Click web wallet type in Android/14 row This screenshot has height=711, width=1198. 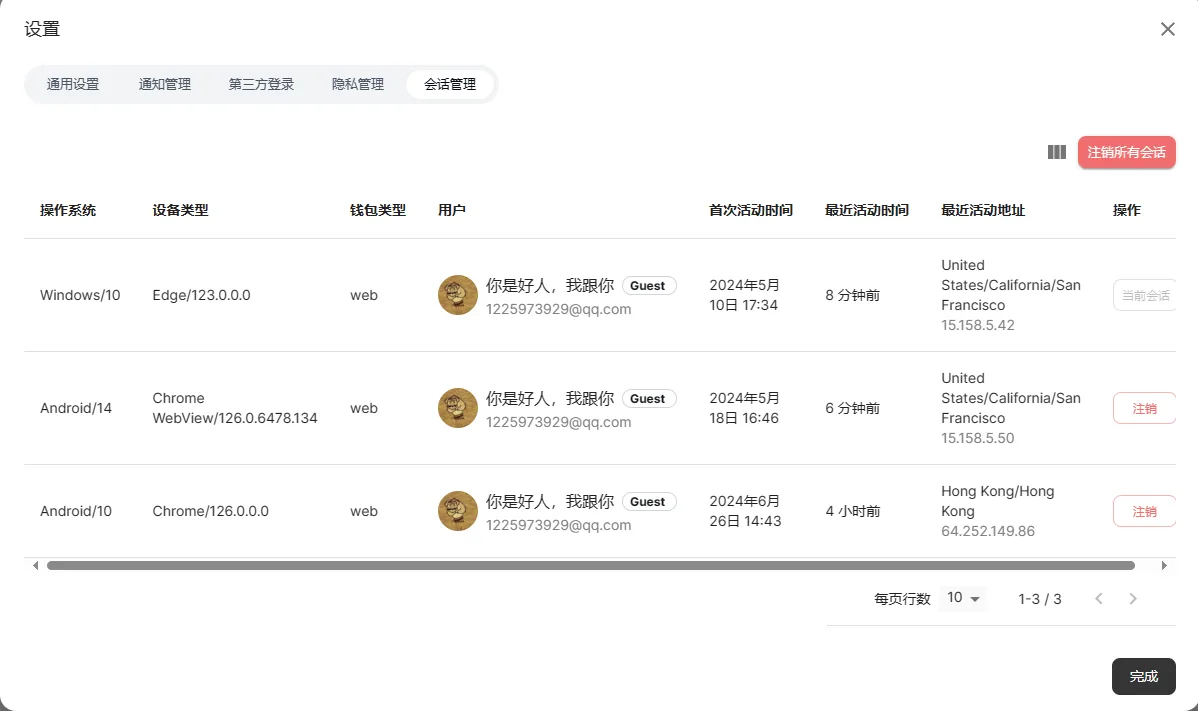[364, 408]
